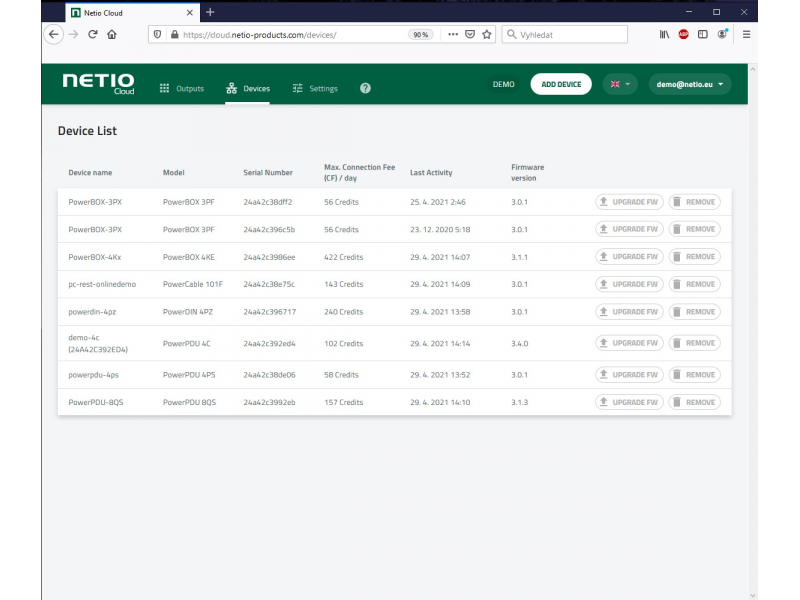Select the PowerCable 101F model cell
The width and height of the screenshot is (800, 600).
pos(193,284)
